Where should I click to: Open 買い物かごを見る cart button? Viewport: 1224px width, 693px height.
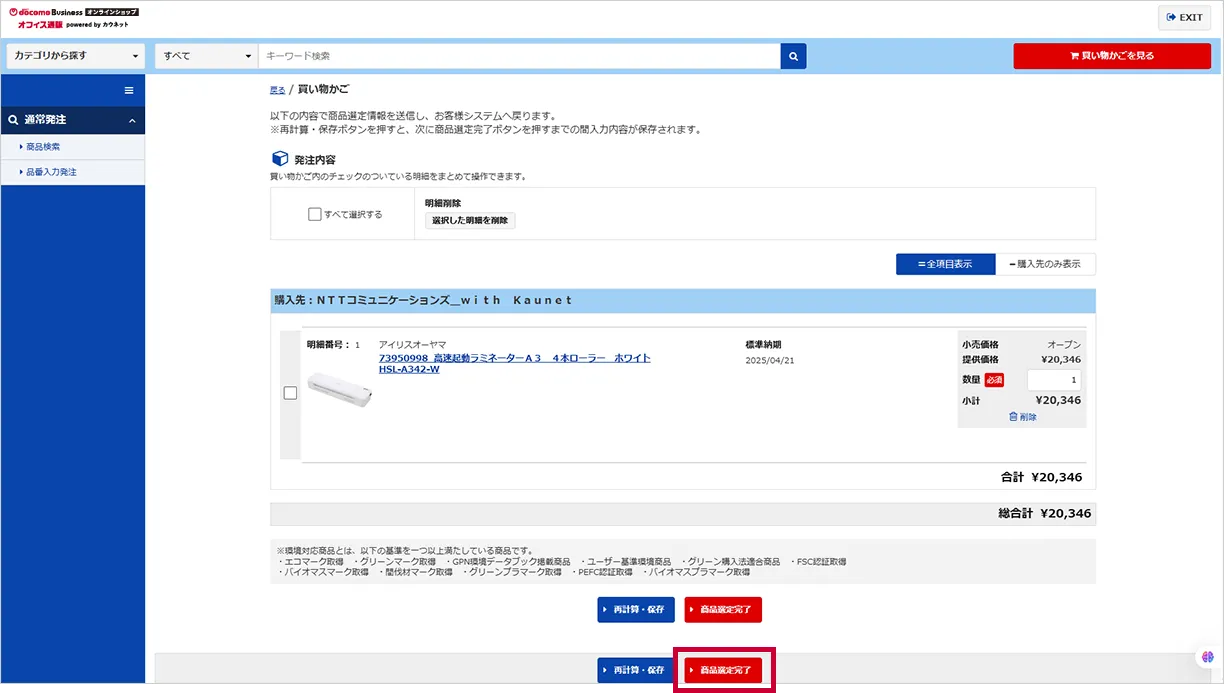click(x=1111, y=56)
